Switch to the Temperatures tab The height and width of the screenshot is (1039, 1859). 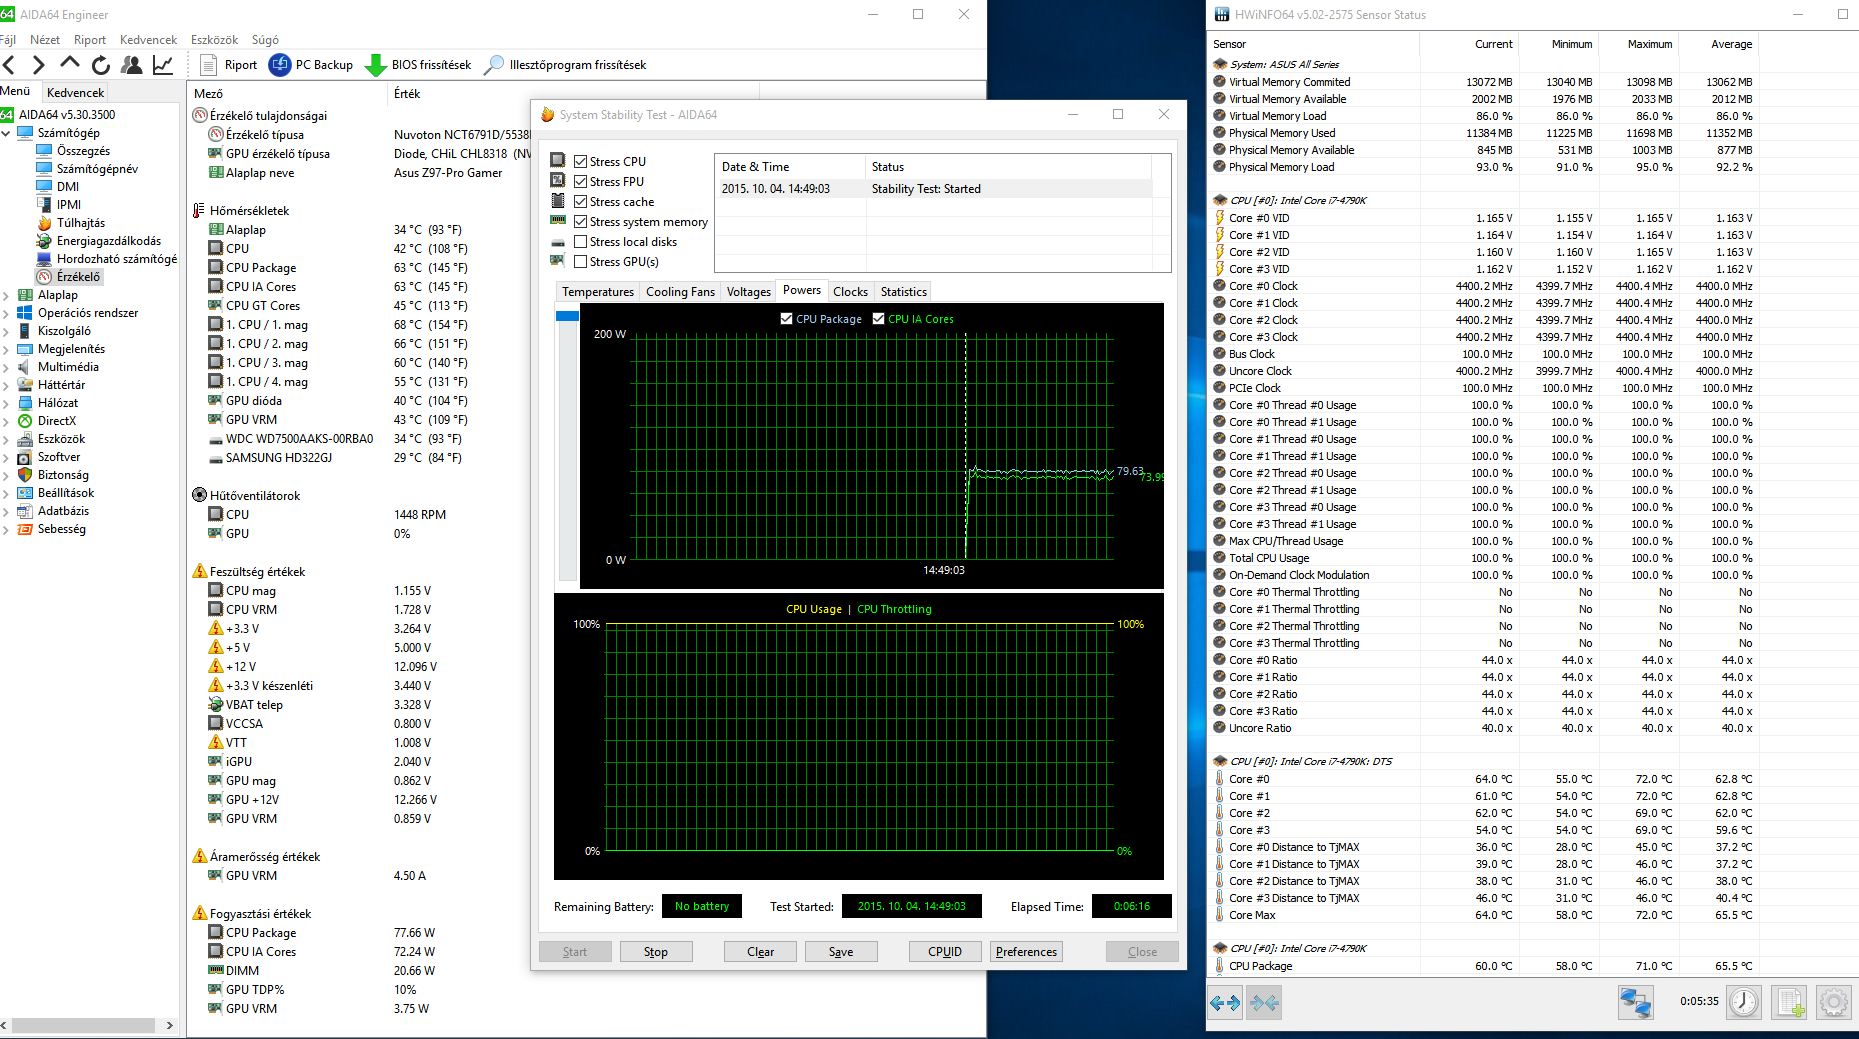(x=598, y=292)
